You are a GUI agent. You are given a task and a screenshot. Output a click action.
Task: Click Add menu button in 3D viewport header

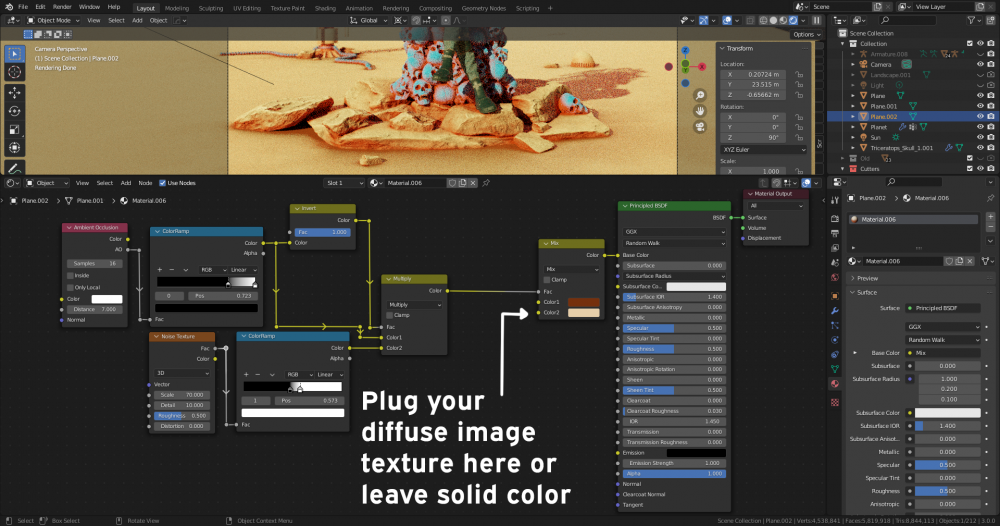click(x=137, y=20)
